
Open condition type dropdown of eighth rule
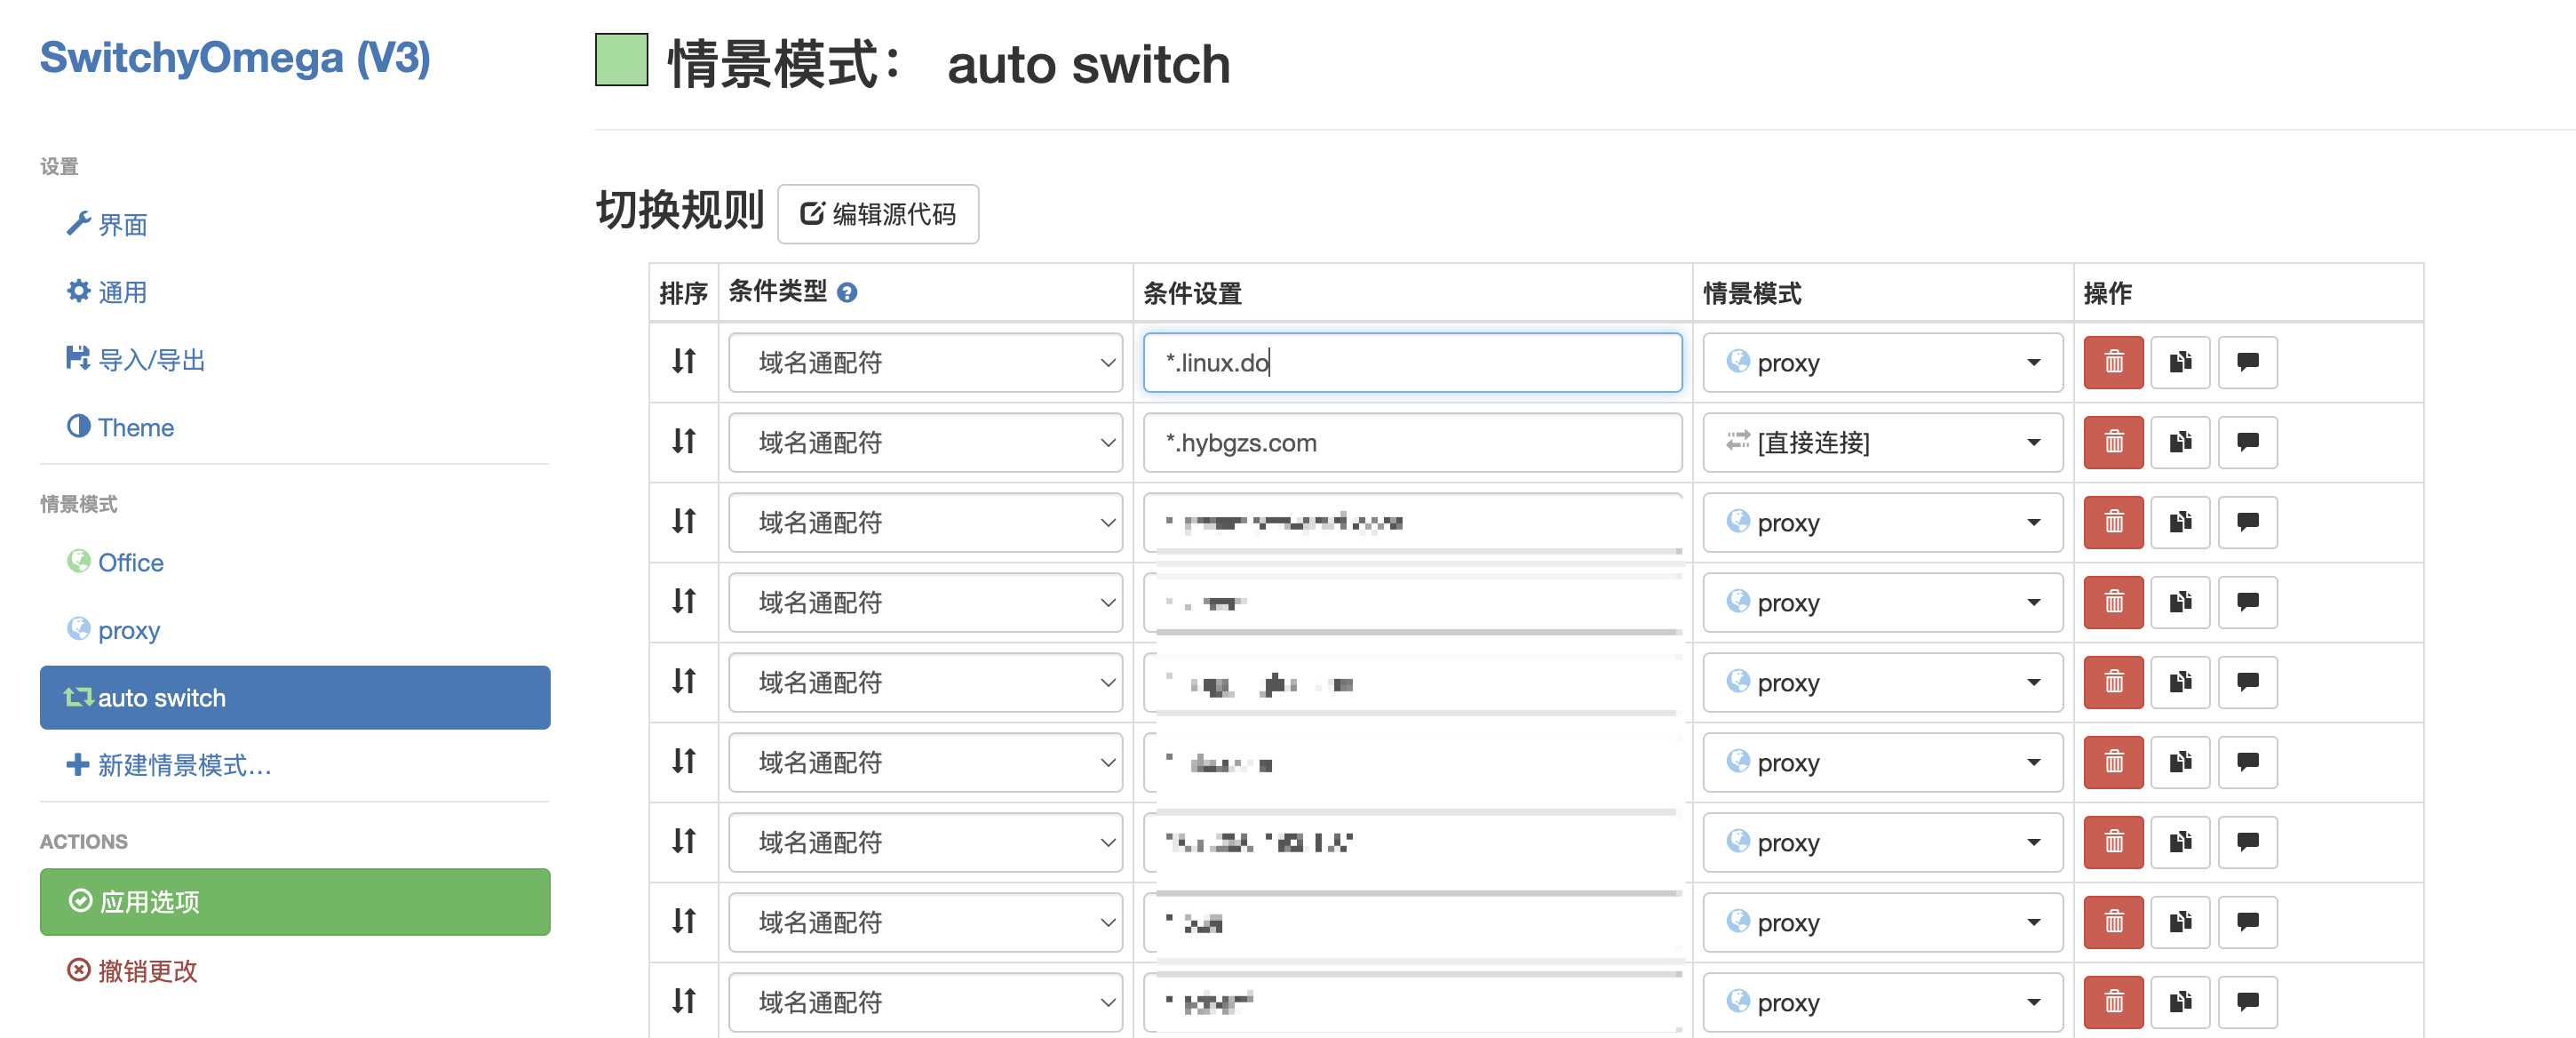point(925,922)
